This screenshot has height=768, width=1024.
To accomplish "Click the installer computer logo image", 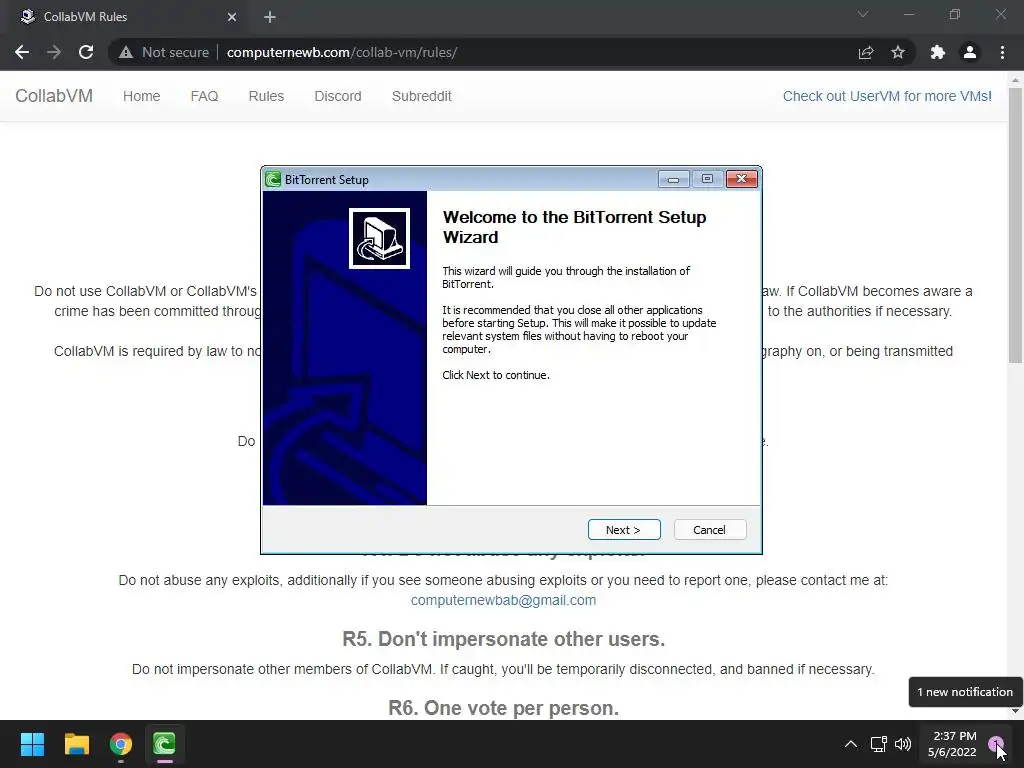I will click(379, 238).
